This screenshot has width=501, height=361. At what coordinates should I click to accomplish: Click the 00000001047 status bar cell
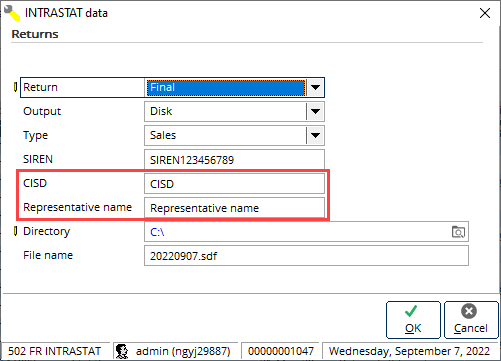281,351
